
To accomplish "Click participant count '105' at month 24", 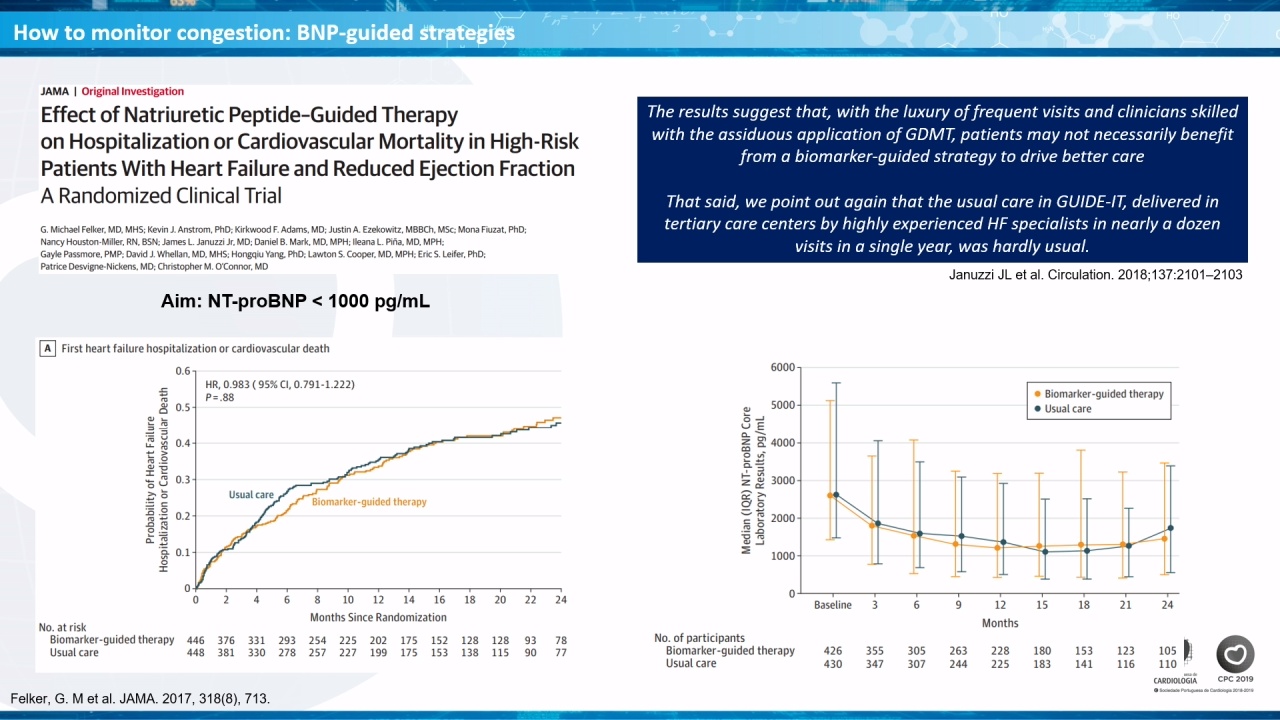I will (1168, 651).
